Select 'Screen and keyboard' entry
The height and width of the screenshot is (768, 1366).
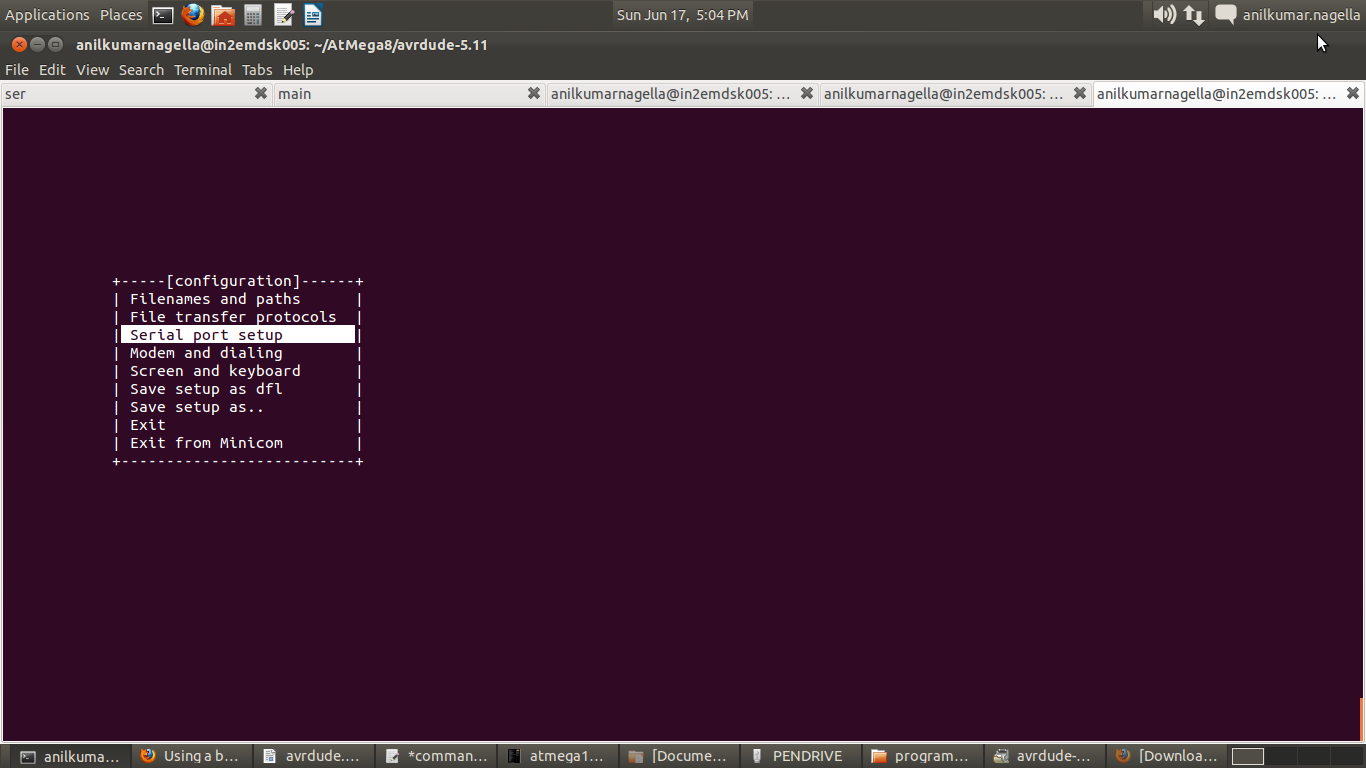pos(215,371)
